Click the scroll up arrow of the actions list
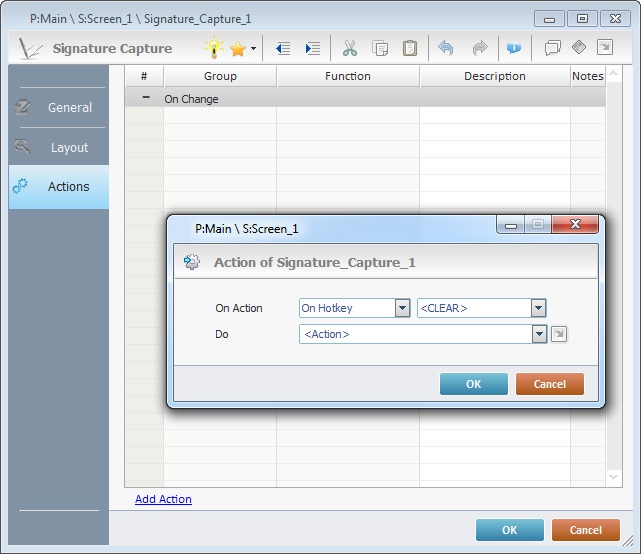Viewport: 641px width, 554px height. click(x=613, y=73)
